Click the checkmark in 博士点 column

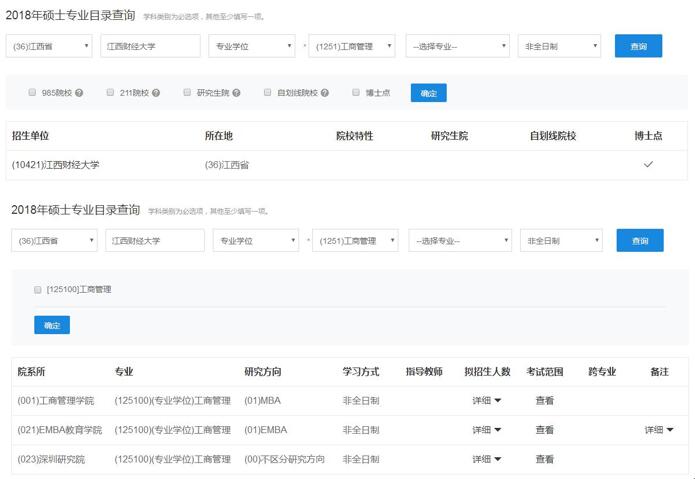[x=648, y=164]
